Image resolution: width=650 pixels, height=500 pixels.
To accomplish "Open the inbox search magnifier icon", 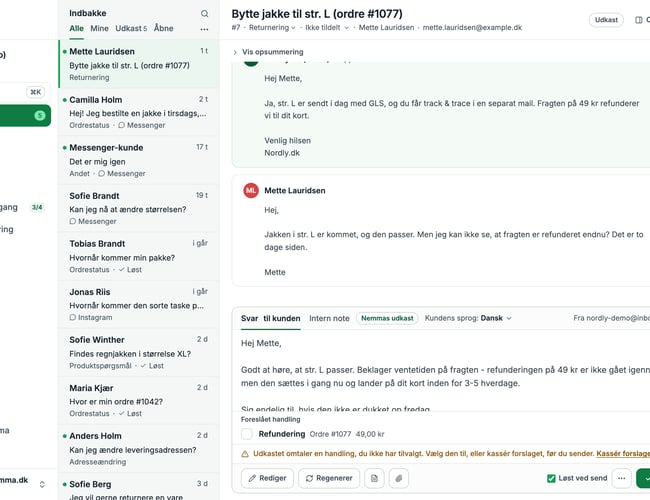I will click(204, 14).
